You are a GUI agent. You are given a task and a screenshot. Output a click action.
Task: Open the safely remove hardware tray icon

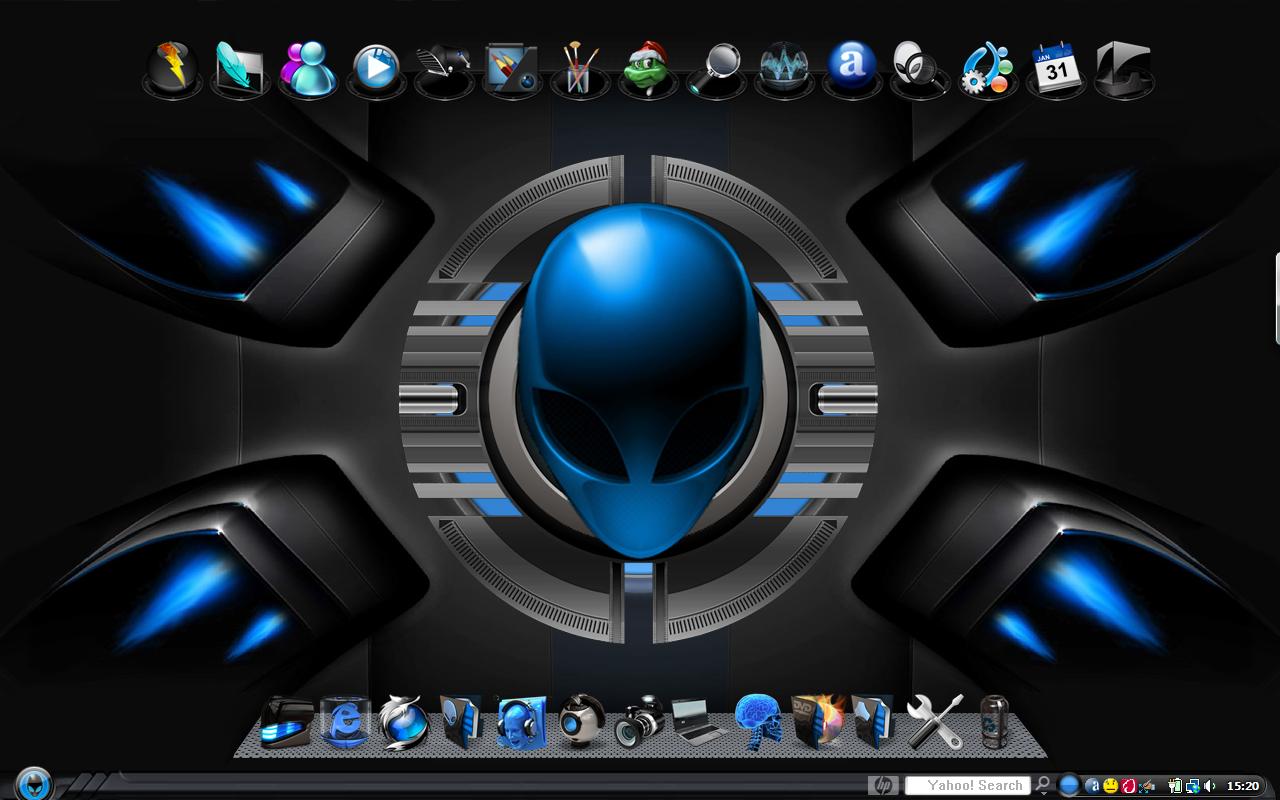point(1147,786)
